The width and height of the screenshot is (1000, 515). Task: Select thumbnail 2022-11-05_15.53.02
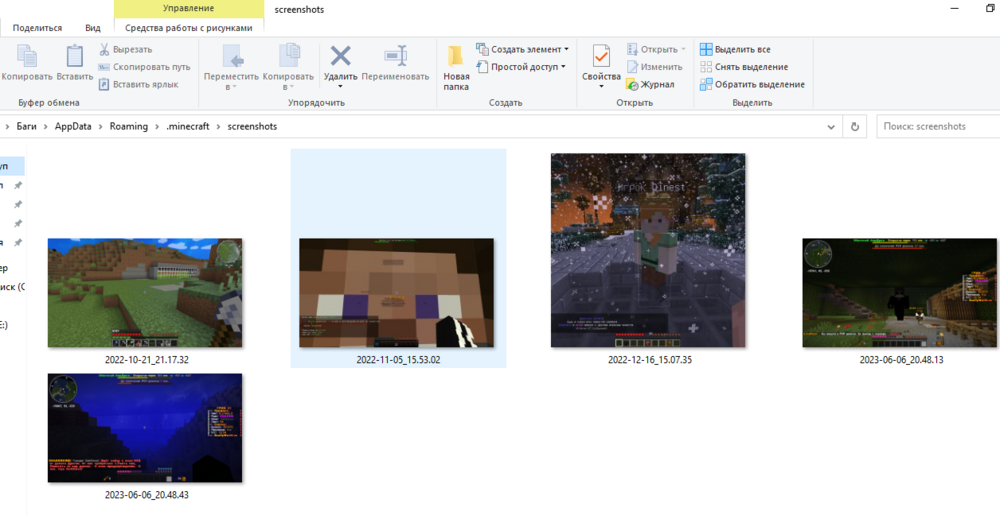tap(397, 293)
